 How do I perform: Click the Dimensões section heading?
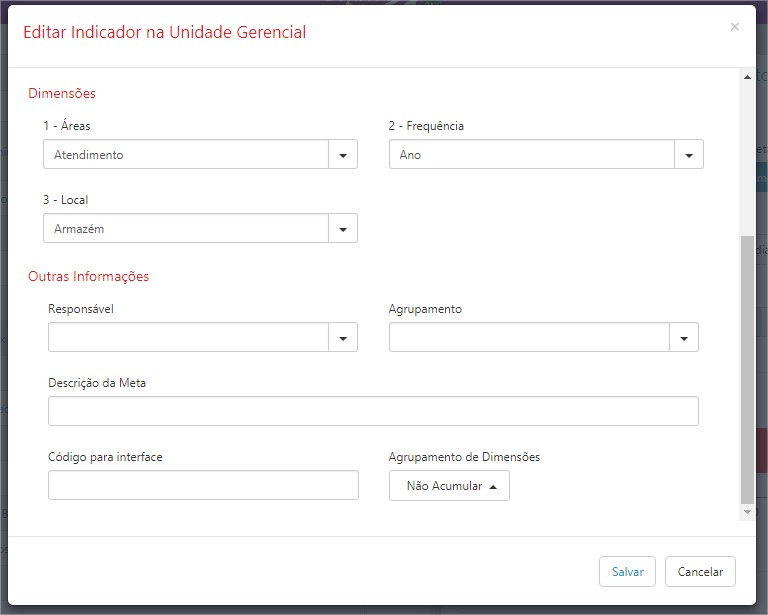62,94
